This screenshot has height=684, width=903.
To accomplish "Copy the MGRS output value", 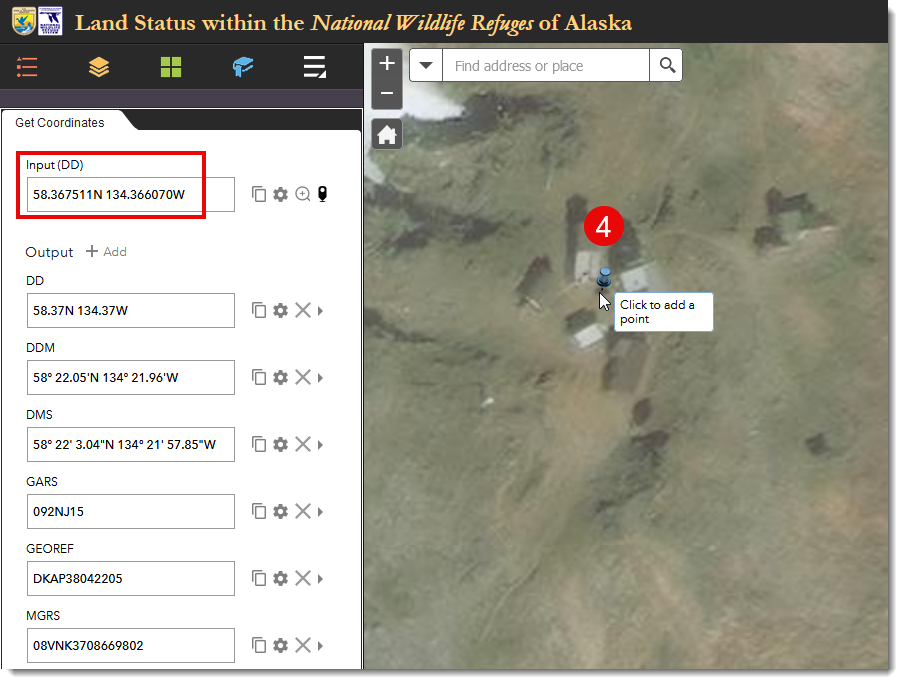I will [259, 645].
